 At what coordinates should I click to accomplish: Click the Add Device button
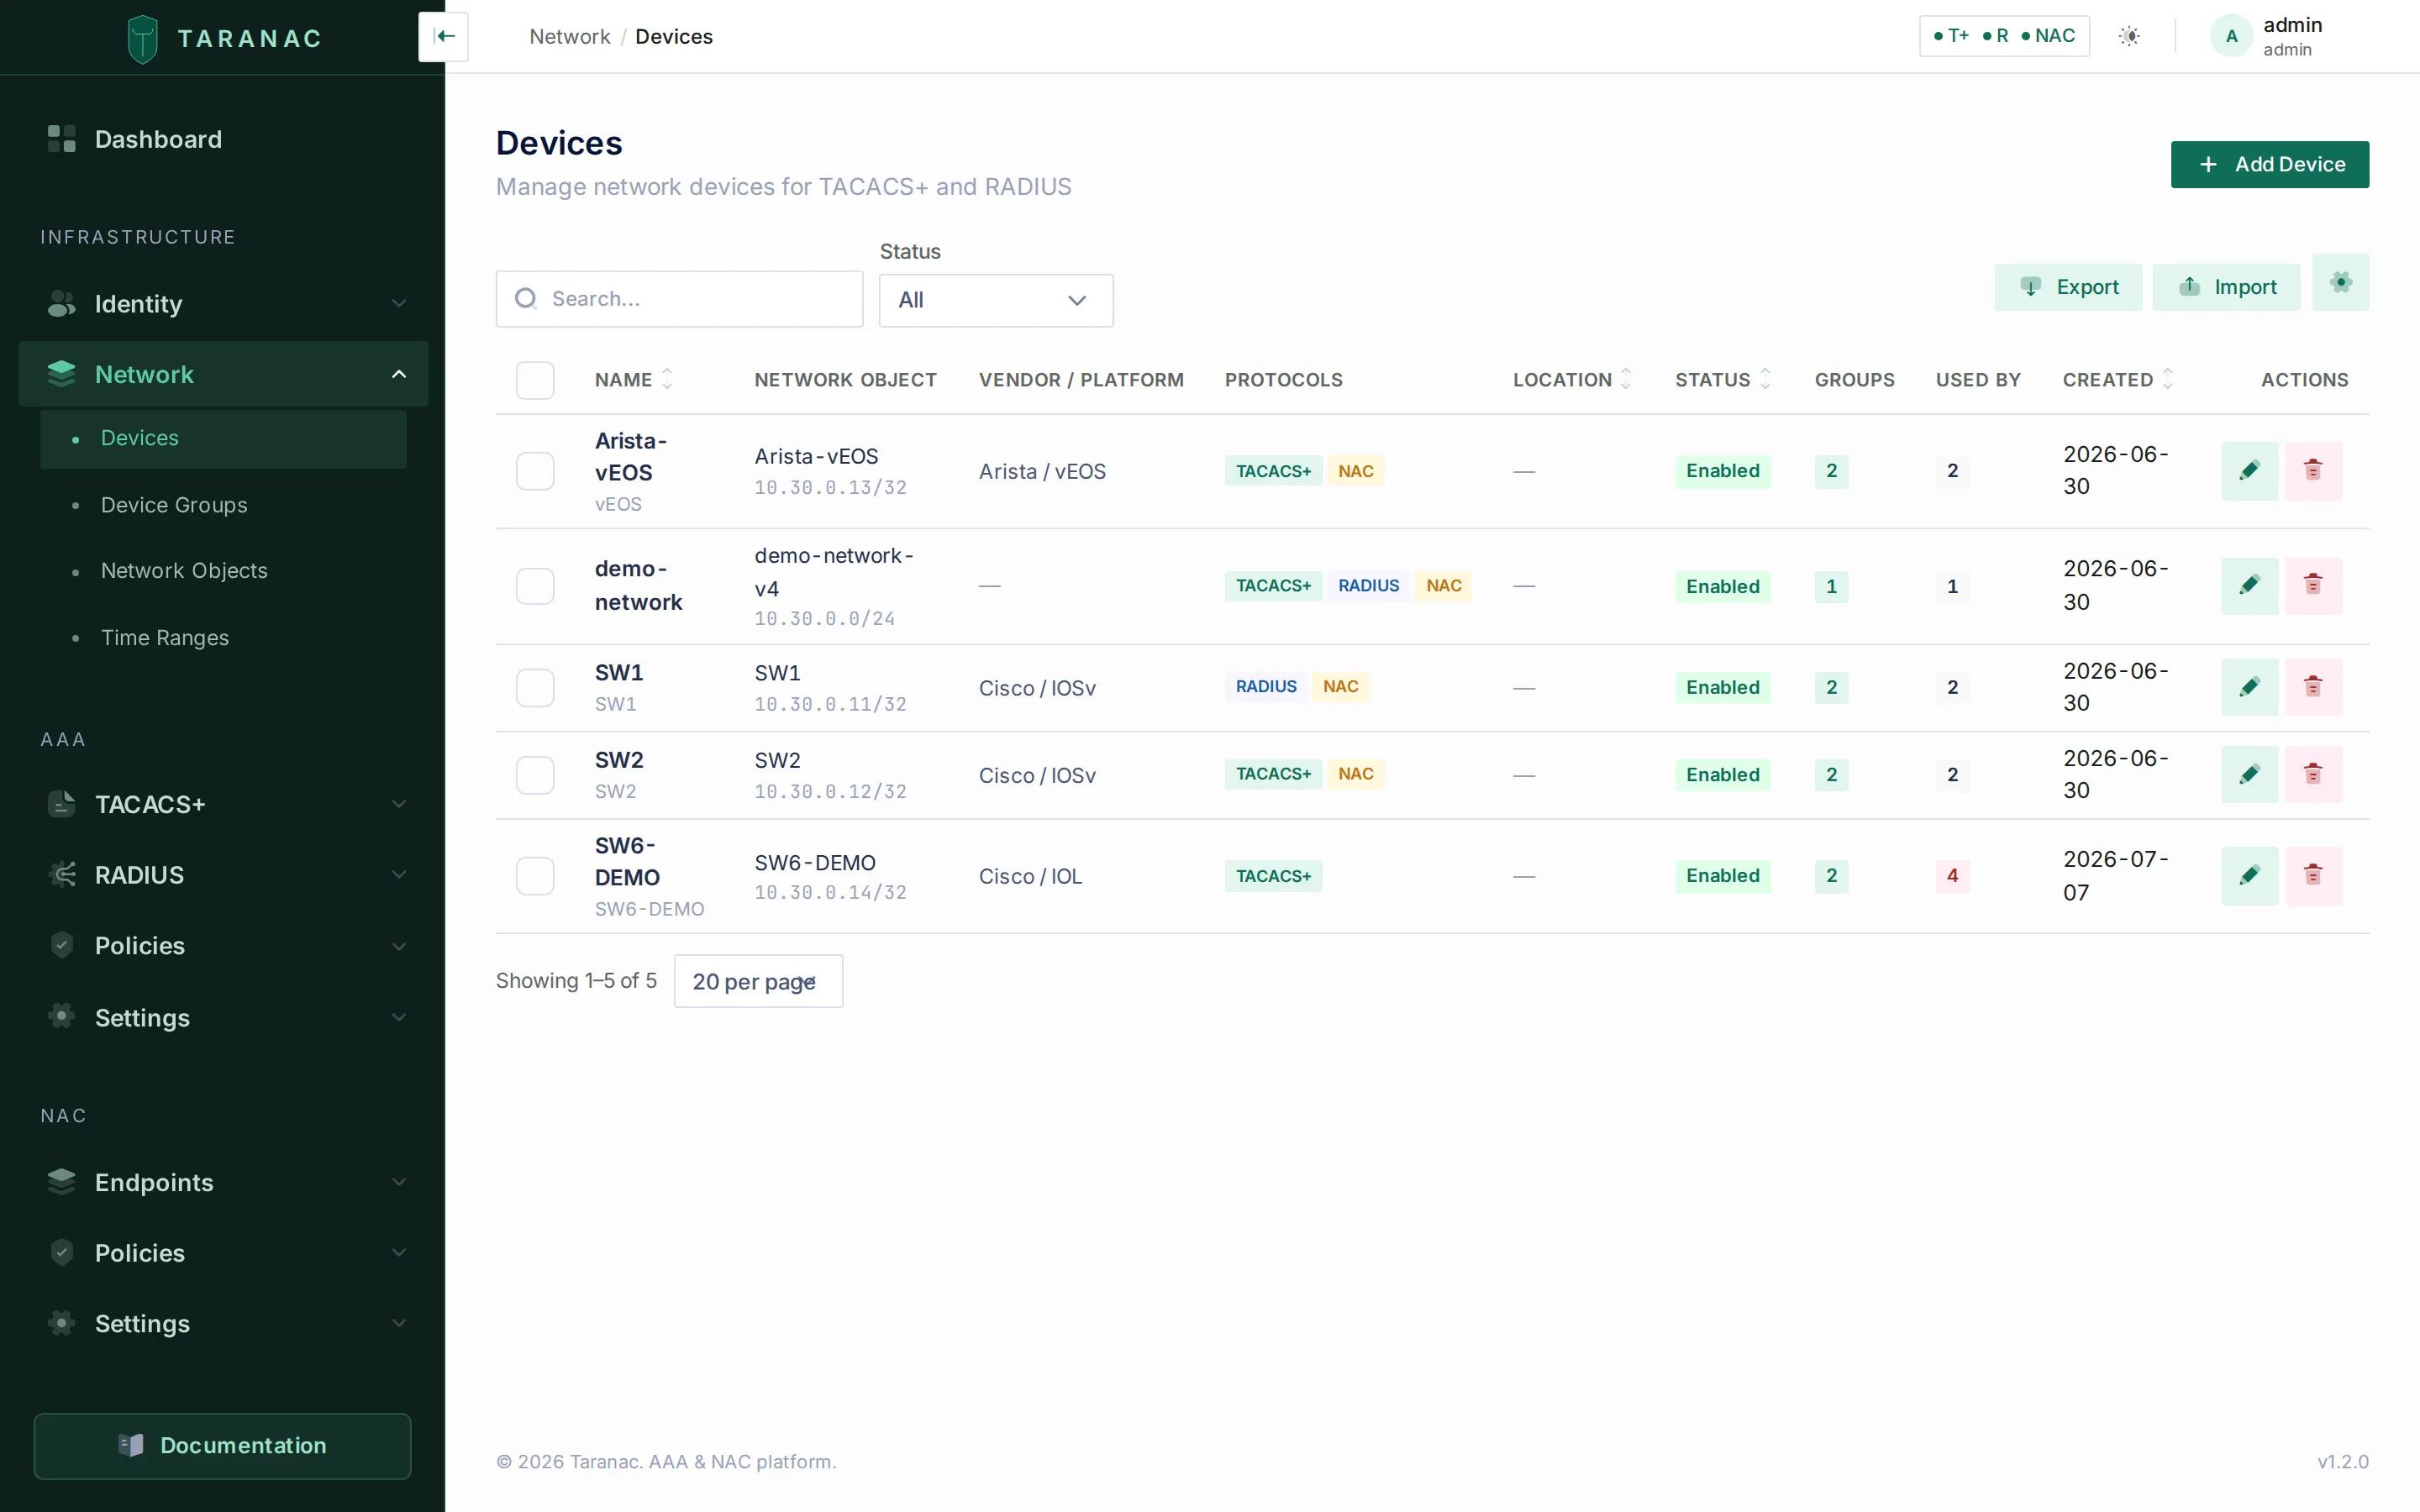pyautogui.click(x=2269, y=164)
